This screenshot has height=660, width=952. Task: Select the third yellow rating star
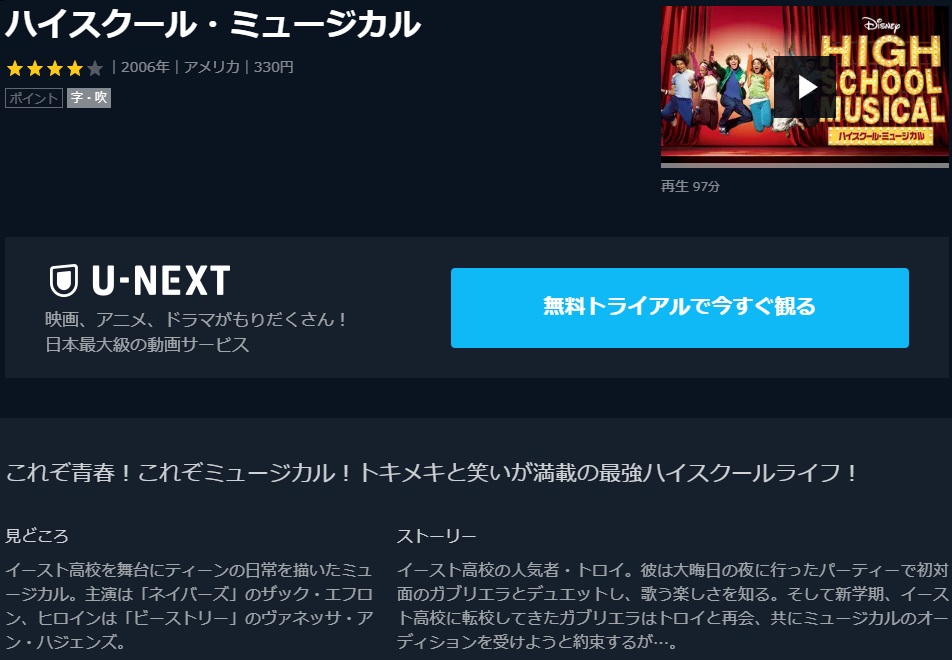click(x=55, y=68)
